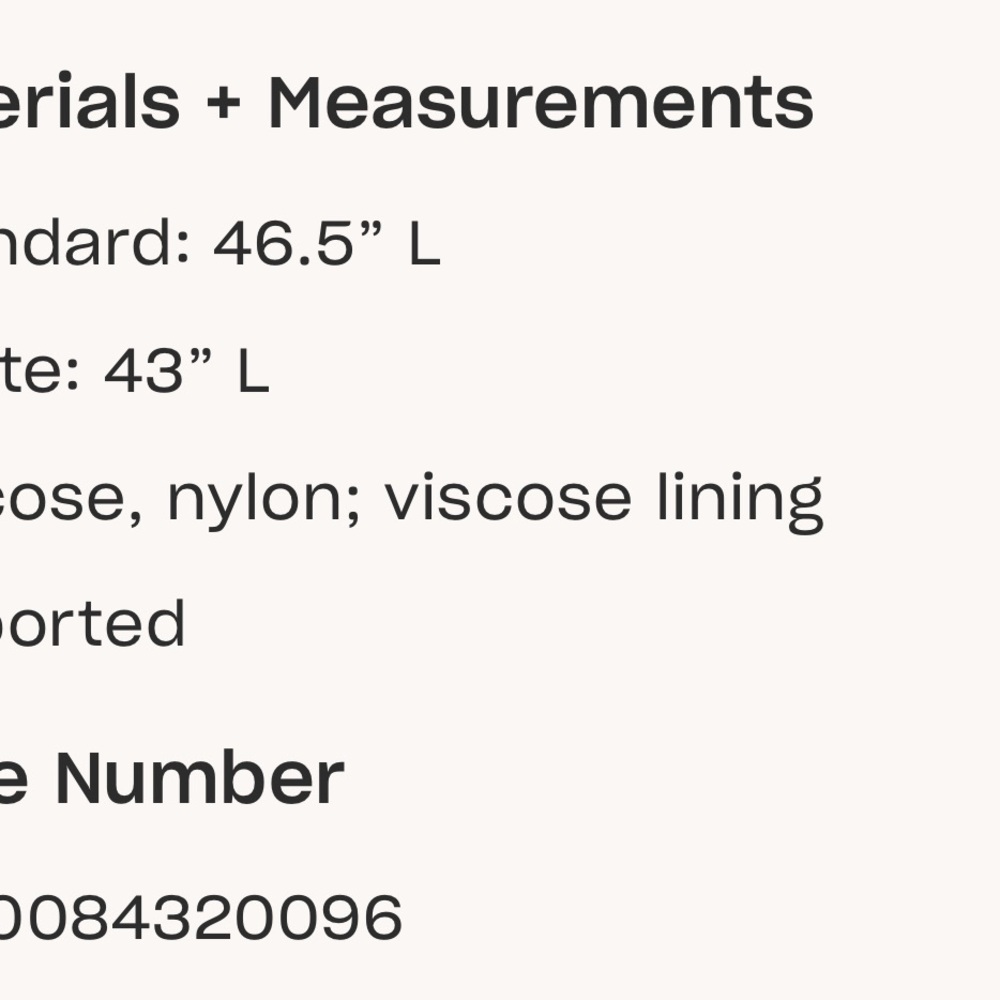Click the word viscose before lining

pos(508,497)
